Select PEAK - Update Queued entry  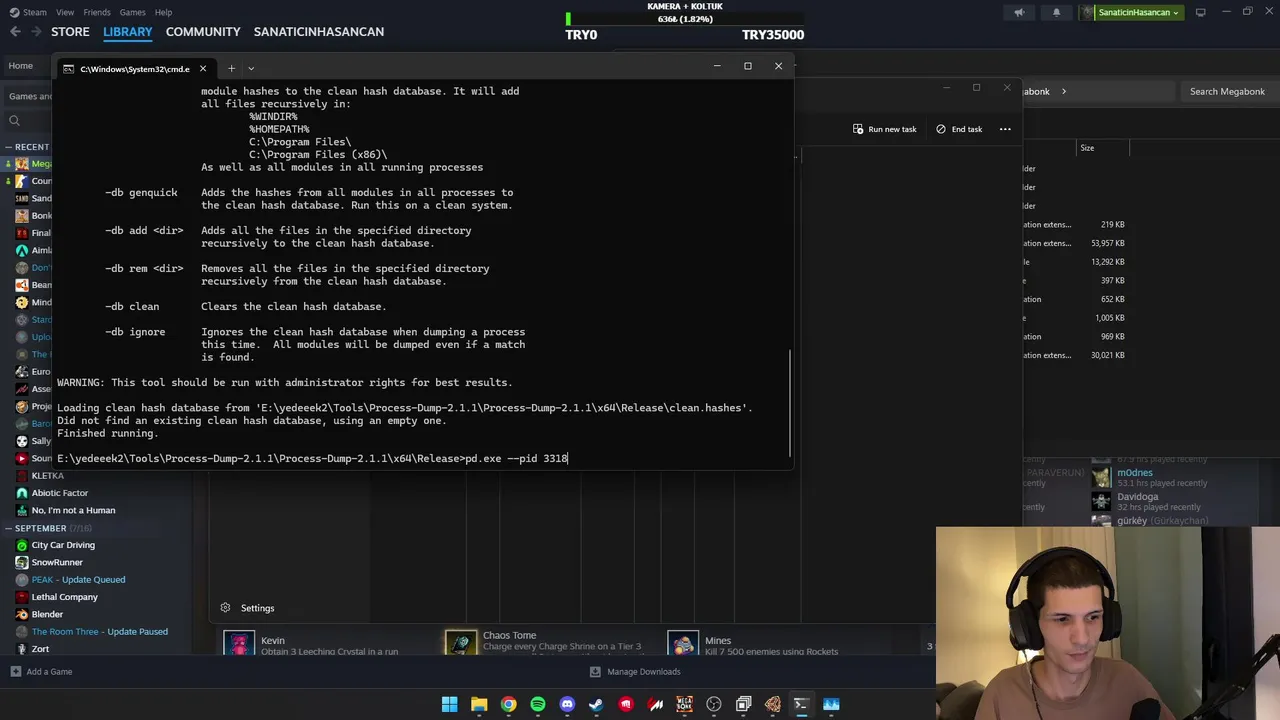78,580
